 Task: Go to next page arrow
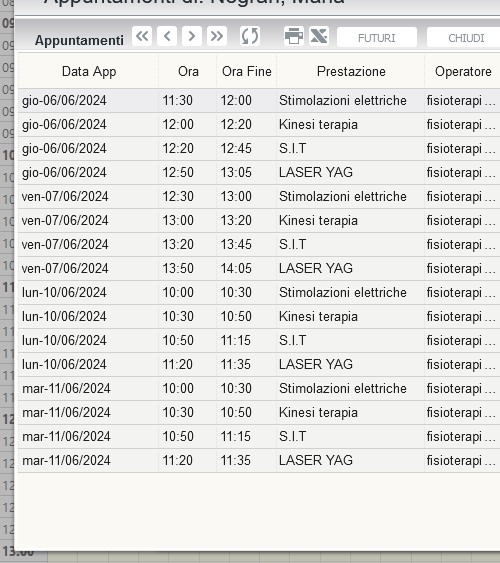[192, 36]
